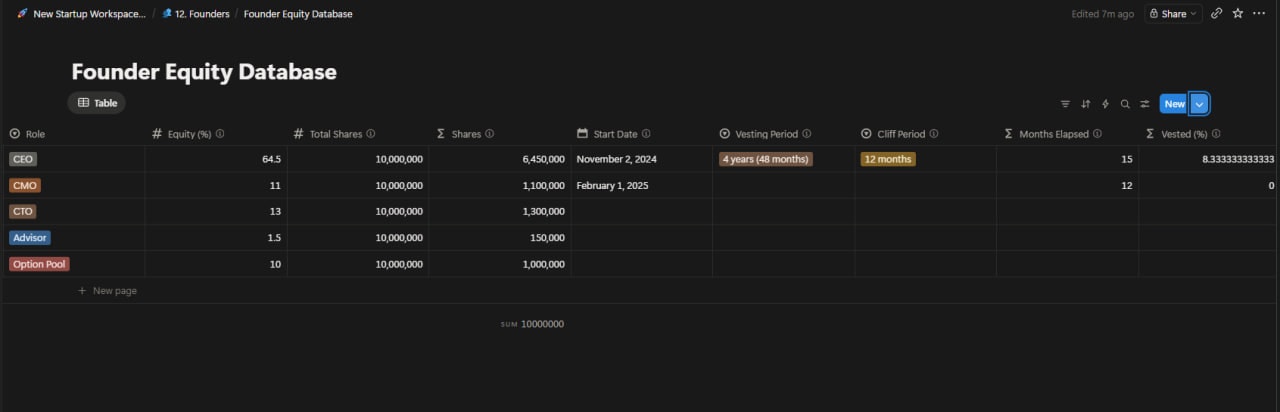Click the empty CMO Vesting Period cell
The image size is (1280, 412).
point(784,185)
